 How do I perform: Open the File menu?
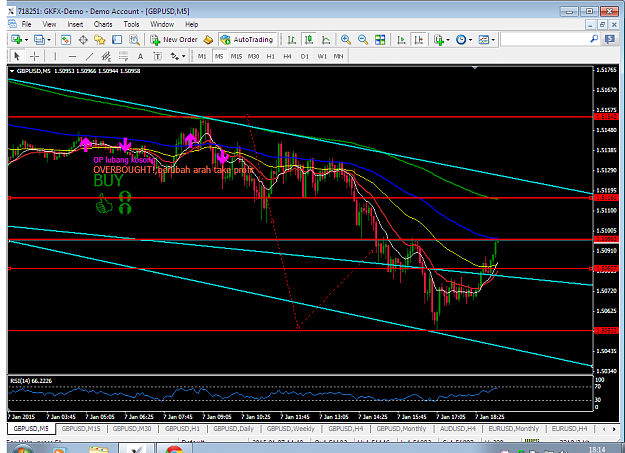pos(26,24)
